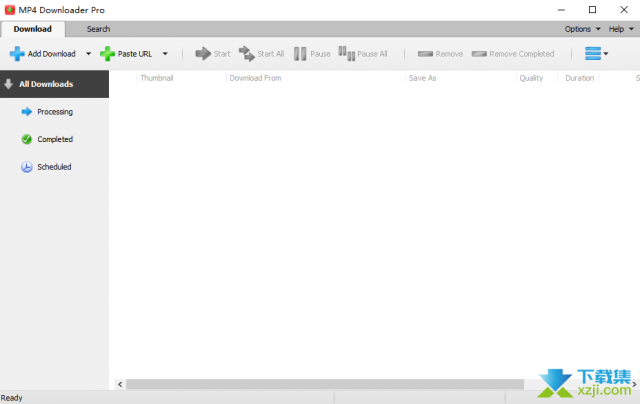Click the Start arrow icon
Viewport: 640px width, 404px height.
pos(203,53)
